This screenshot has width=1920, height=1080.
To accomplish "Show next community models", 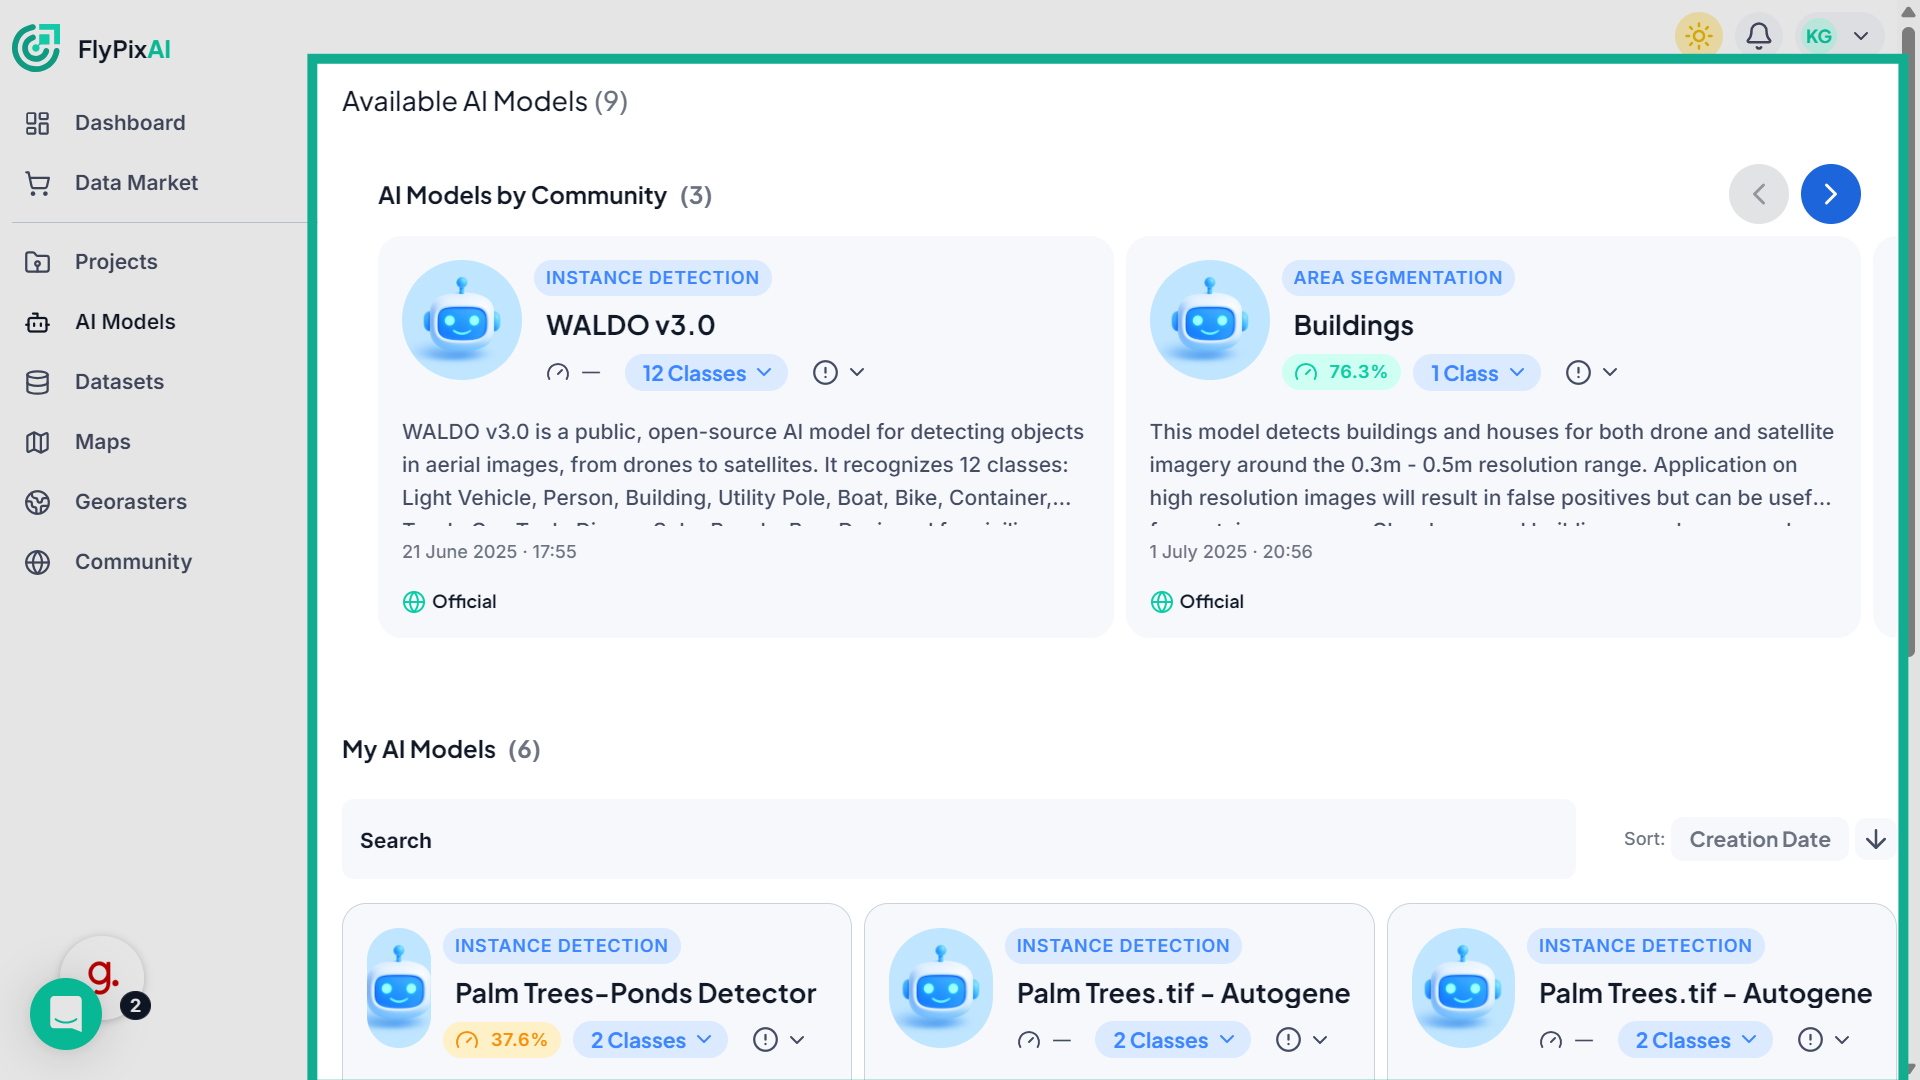I will coord(1830,194).
